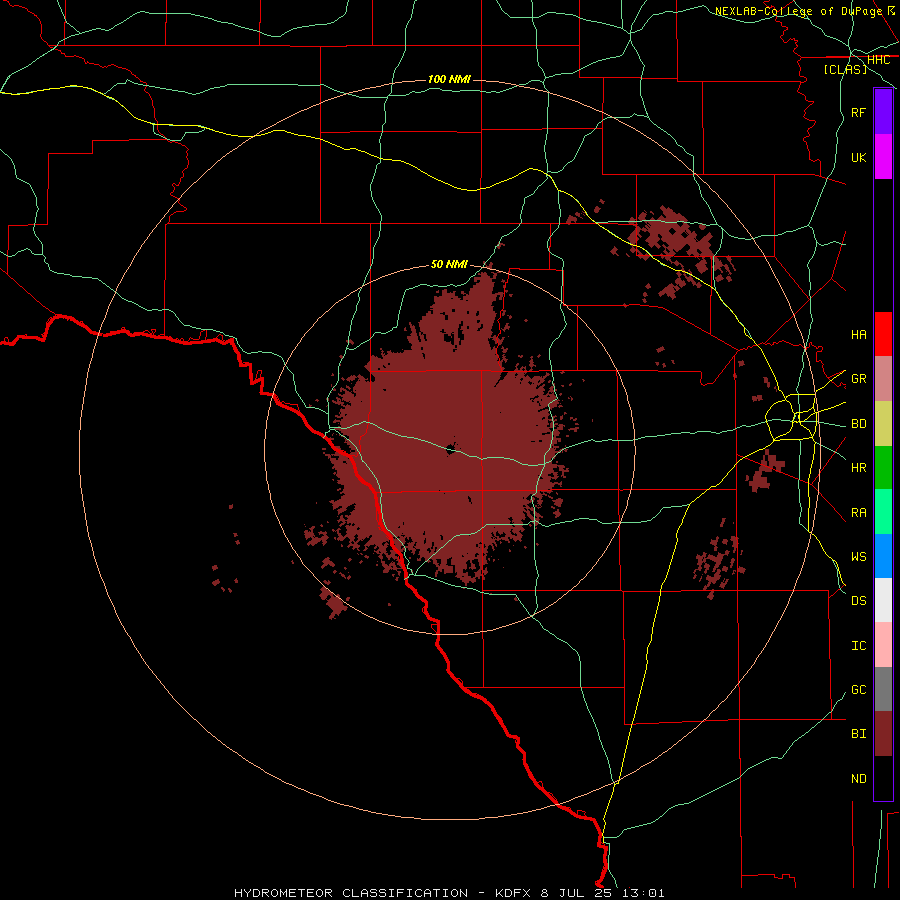This screenshot has height=900, width=900.
Task: Click the "ND" legend label
Action: pyautogui.click(x=859, y=779)
